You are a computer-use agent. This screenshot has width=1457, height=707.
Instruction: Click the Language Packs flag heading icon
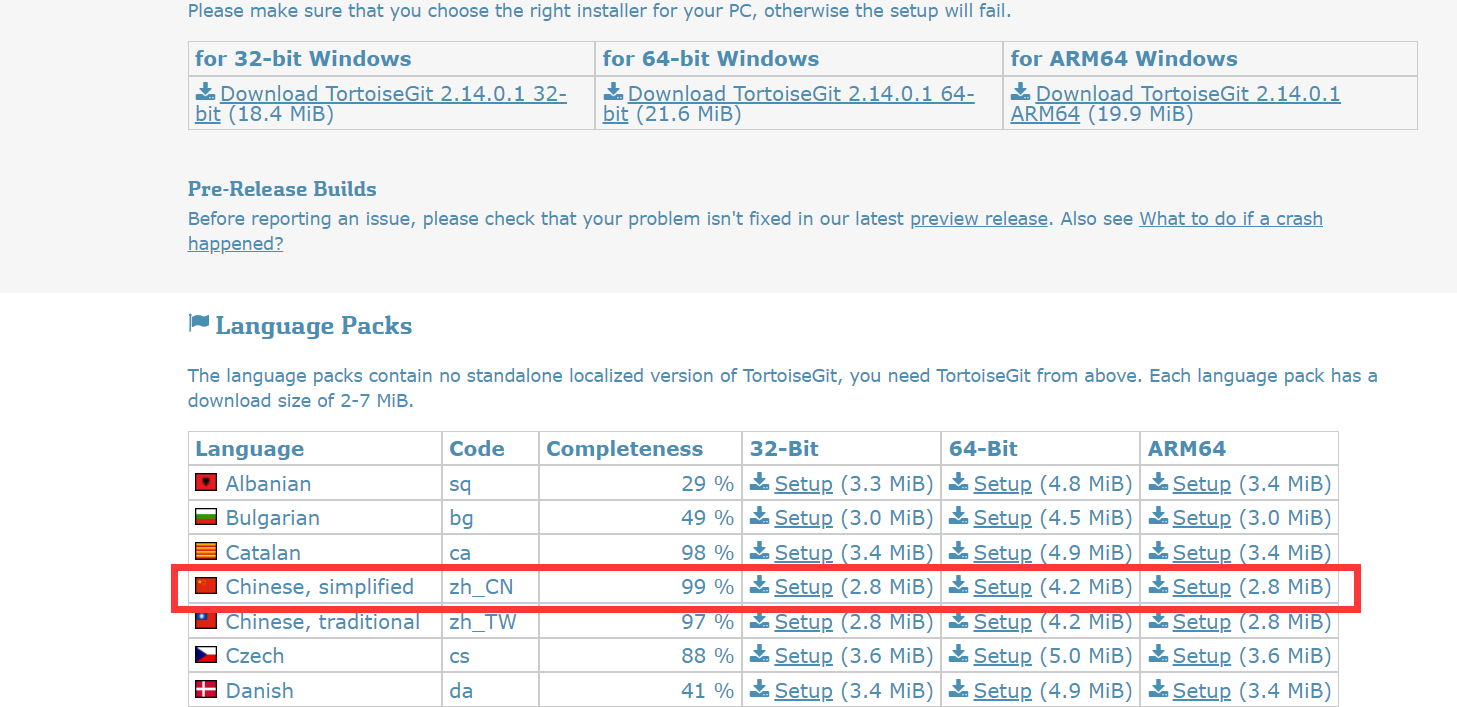(198, 325)
